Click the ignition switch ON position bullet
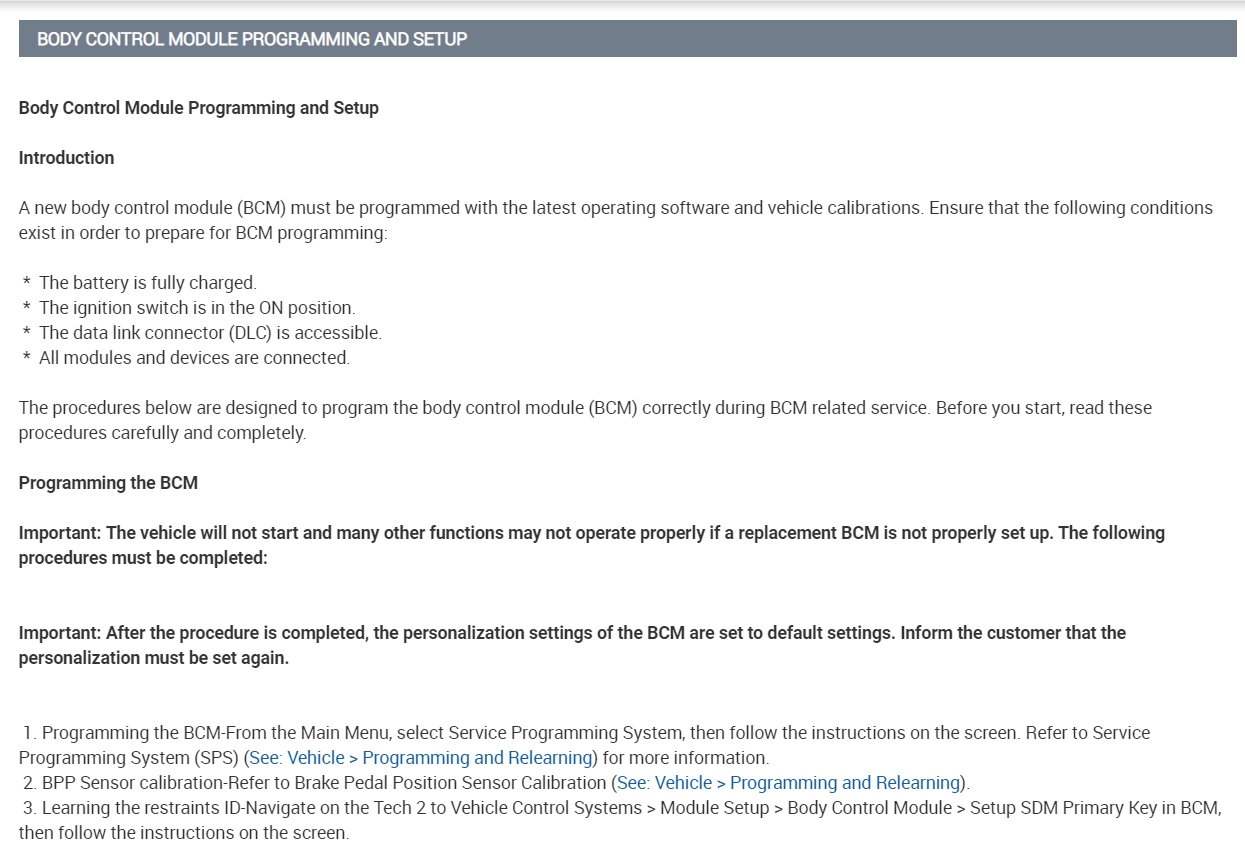The image size is (1245, 852). [196, 308]
